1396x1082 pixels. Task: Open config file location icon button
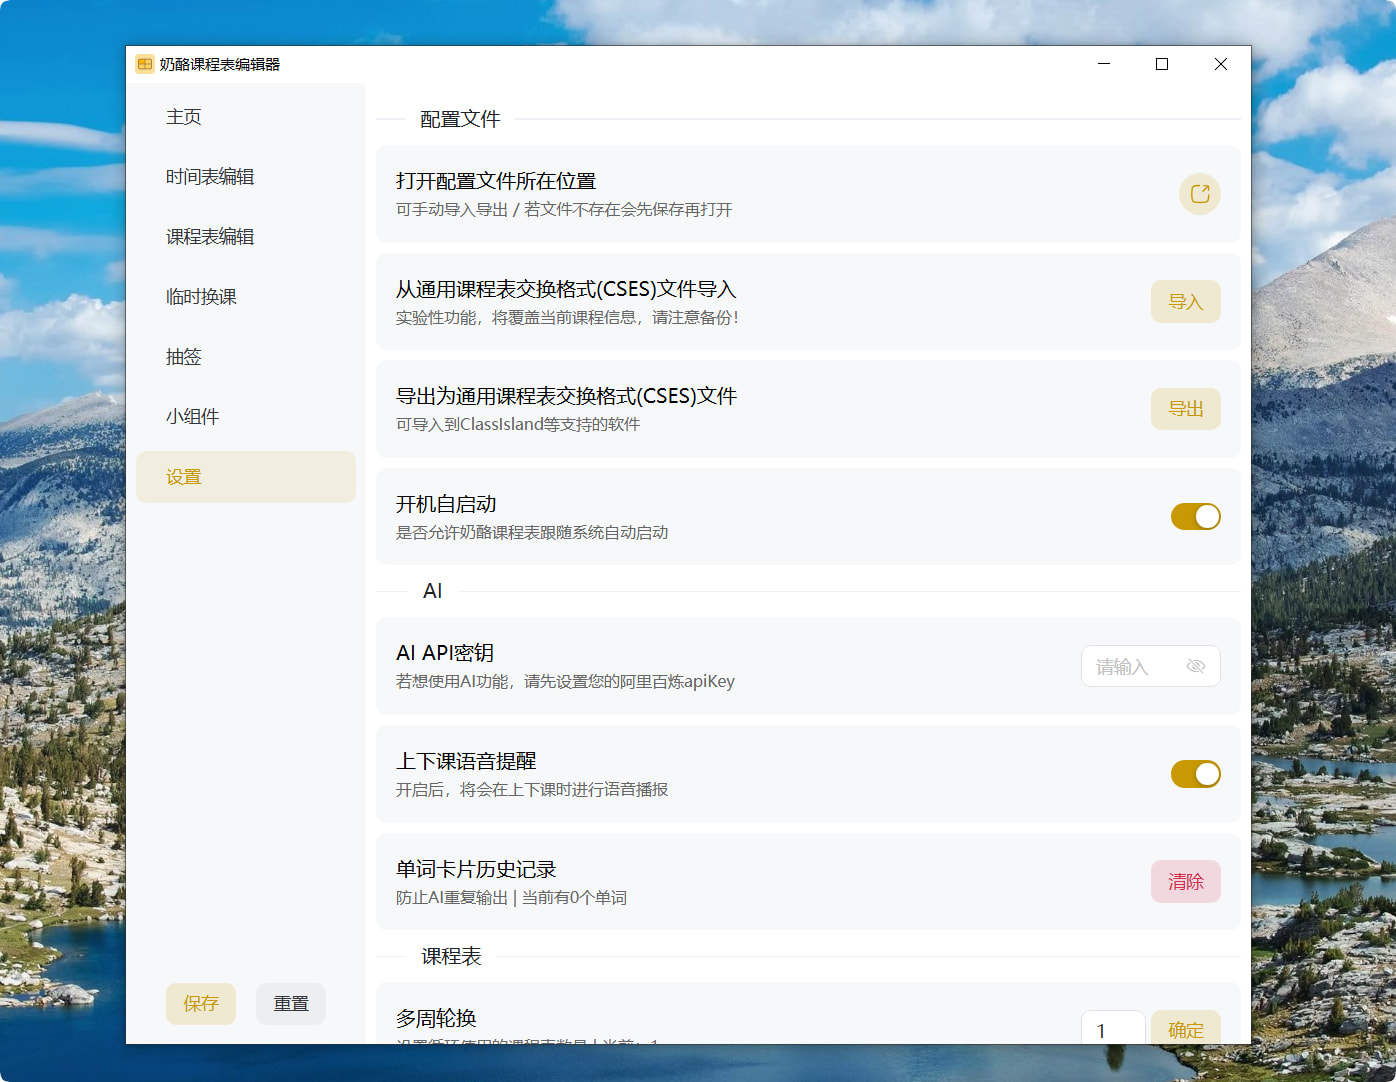click(x=1200, y=194)
